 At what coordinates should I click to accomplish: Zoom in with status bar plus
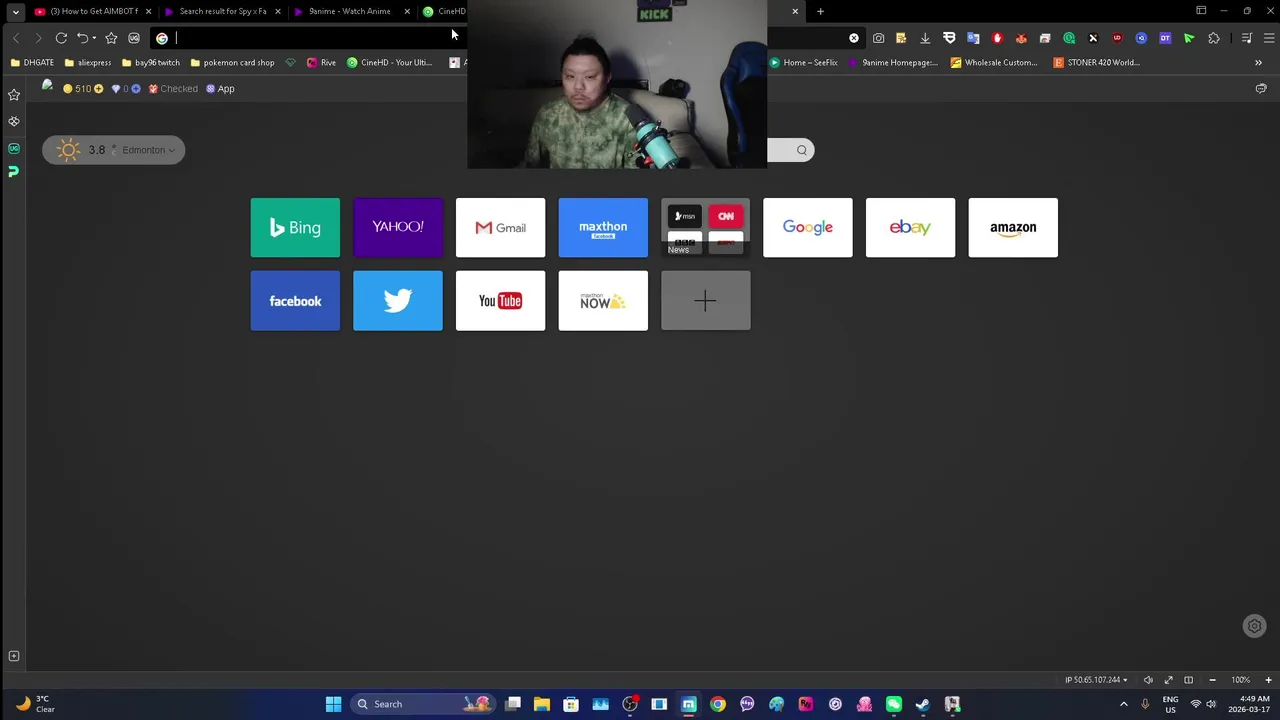coord(1268,680)
